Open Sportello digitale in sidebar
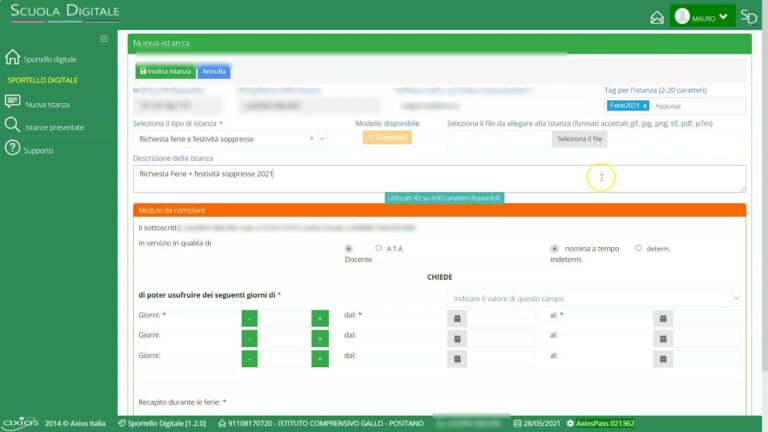 tap(42, 58)
